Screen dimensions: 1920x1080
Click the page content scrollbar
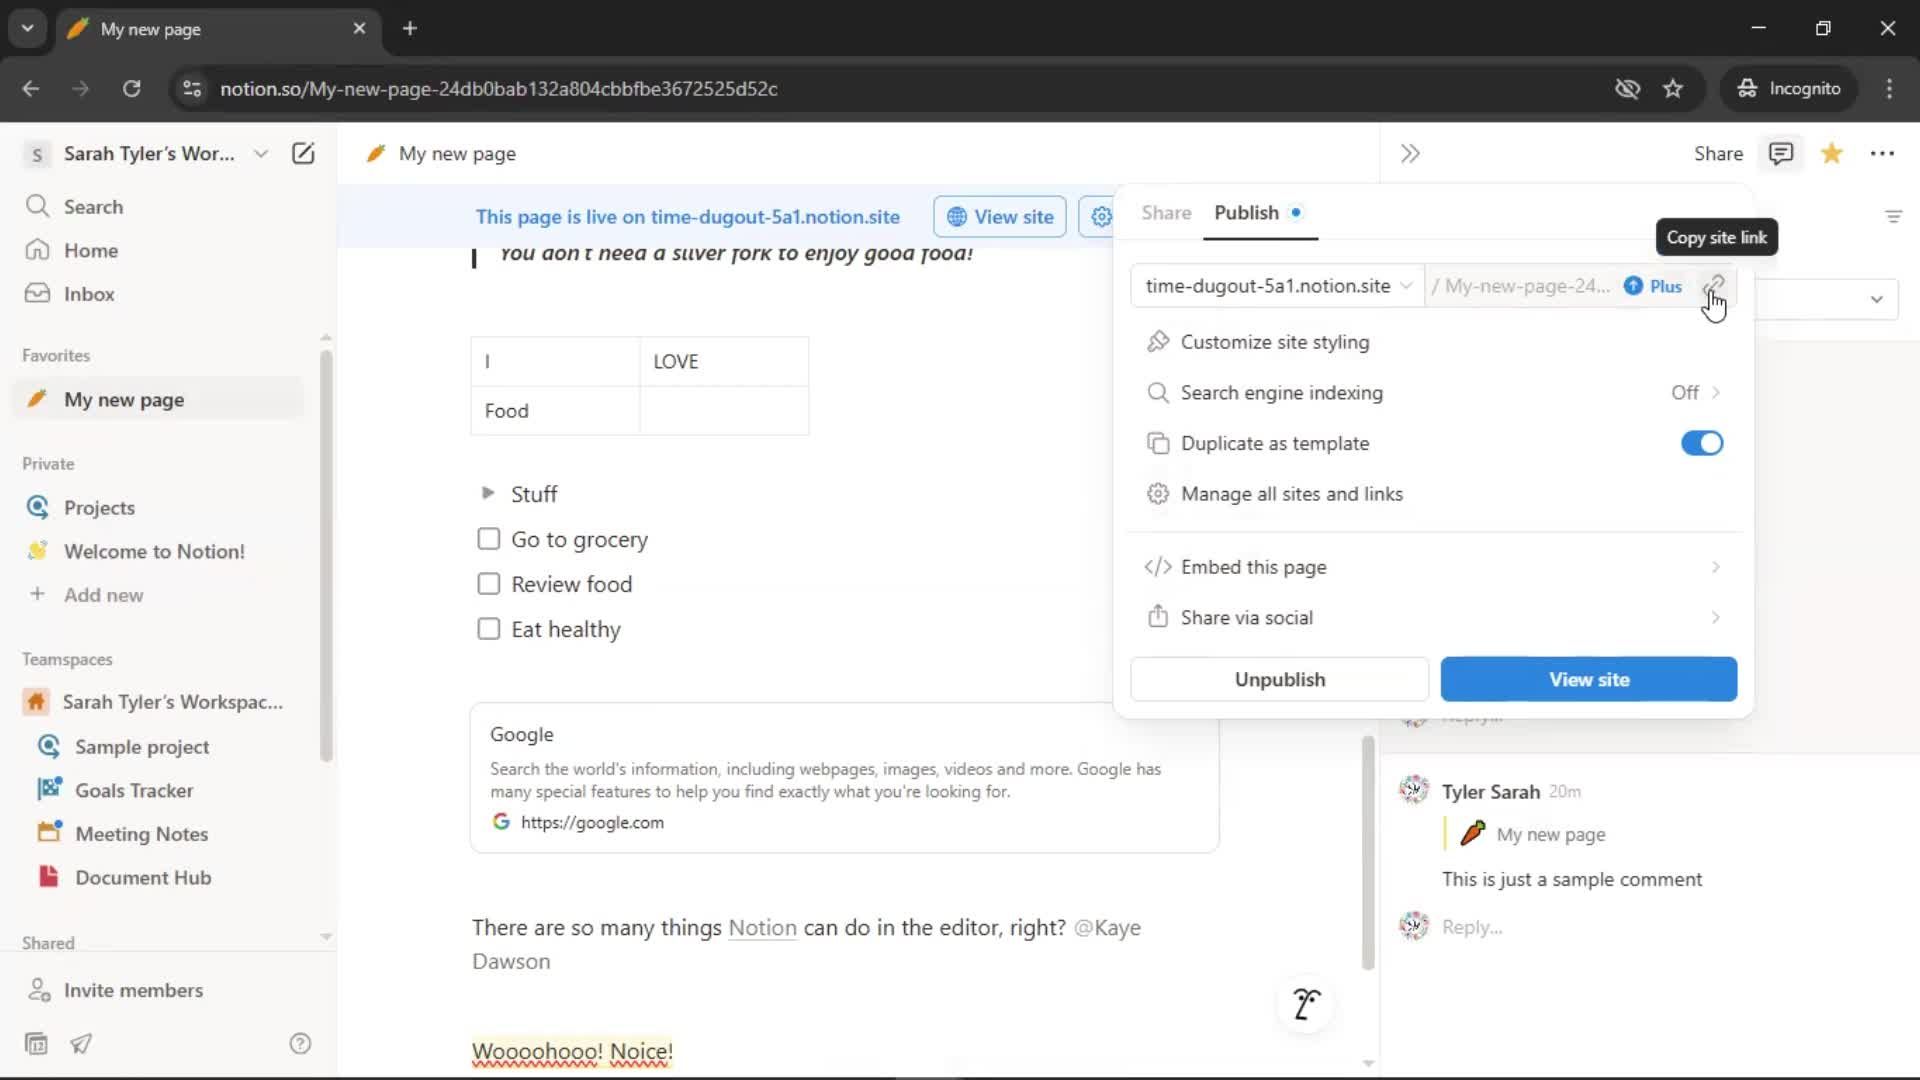click(1368, 853)
